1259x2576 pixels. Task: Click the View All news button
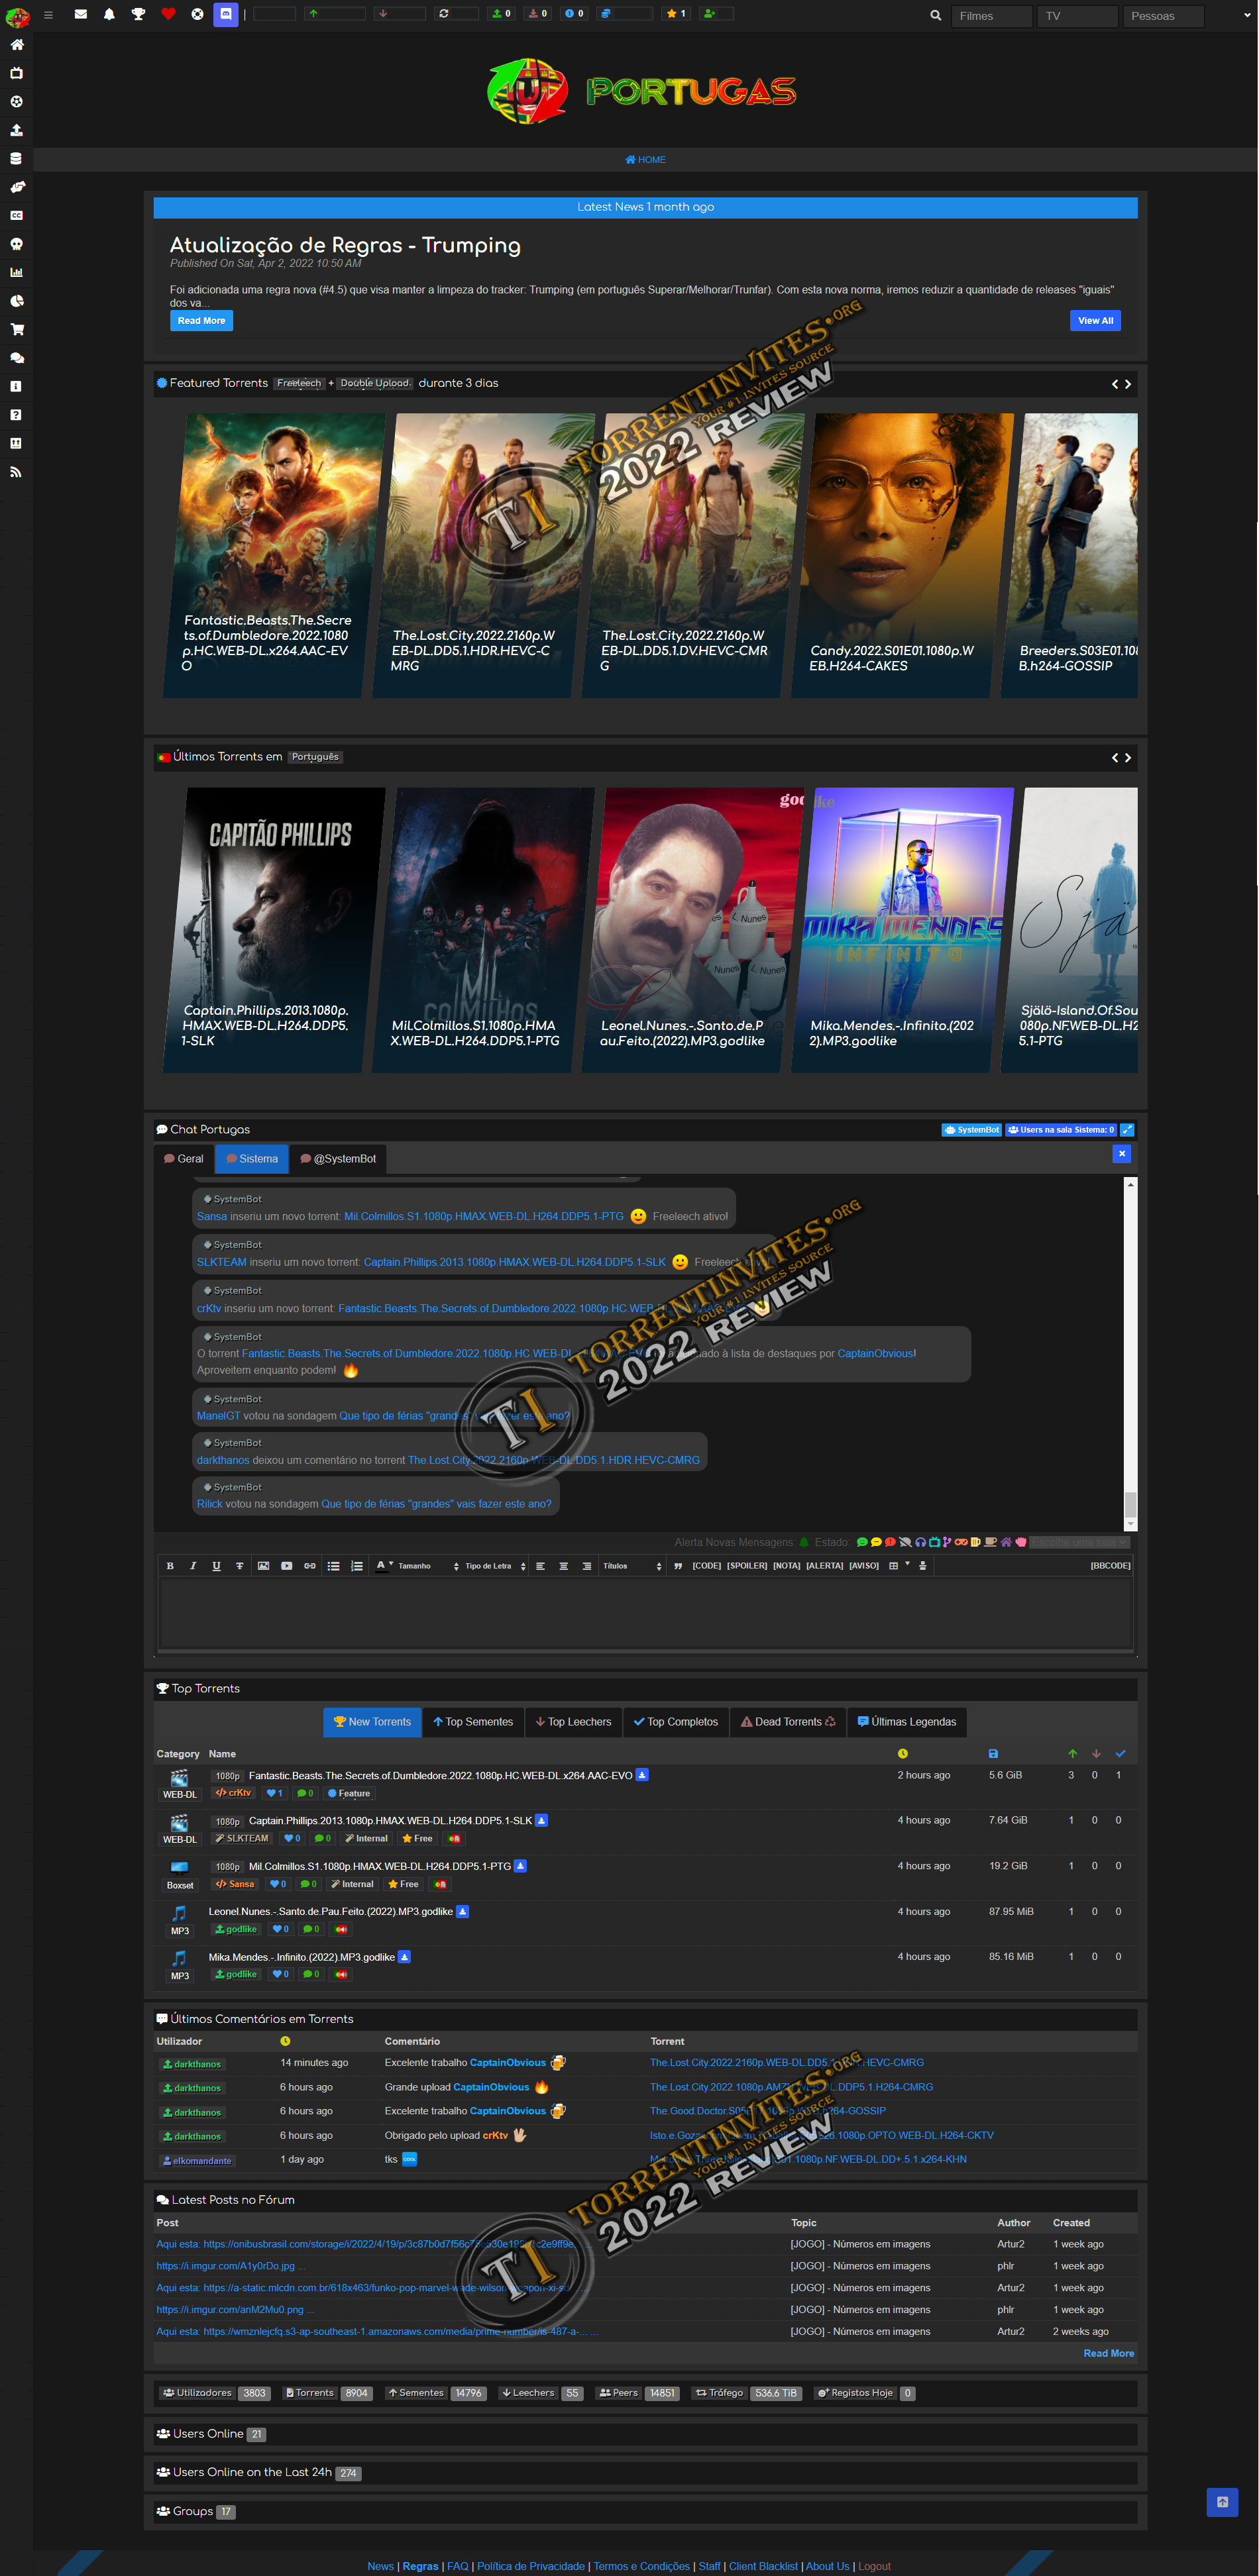1095,321
